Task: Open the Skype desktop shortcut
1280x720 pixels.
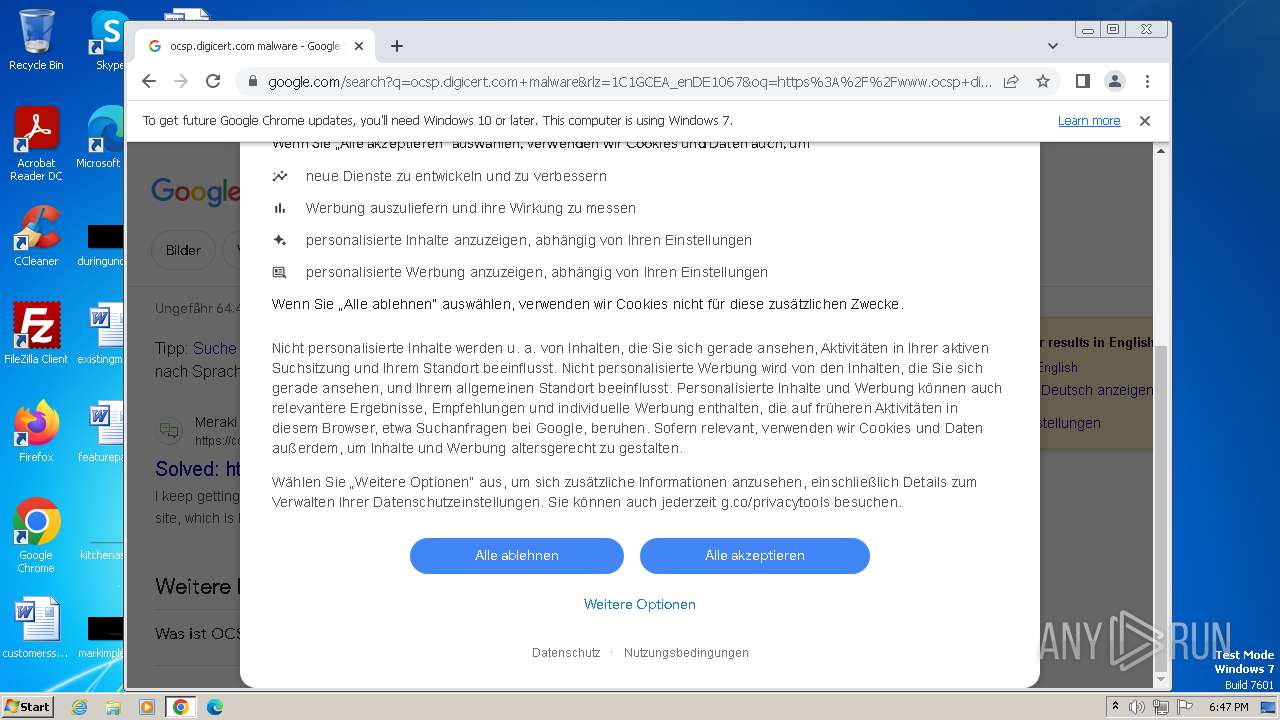Action: (108, 40)
